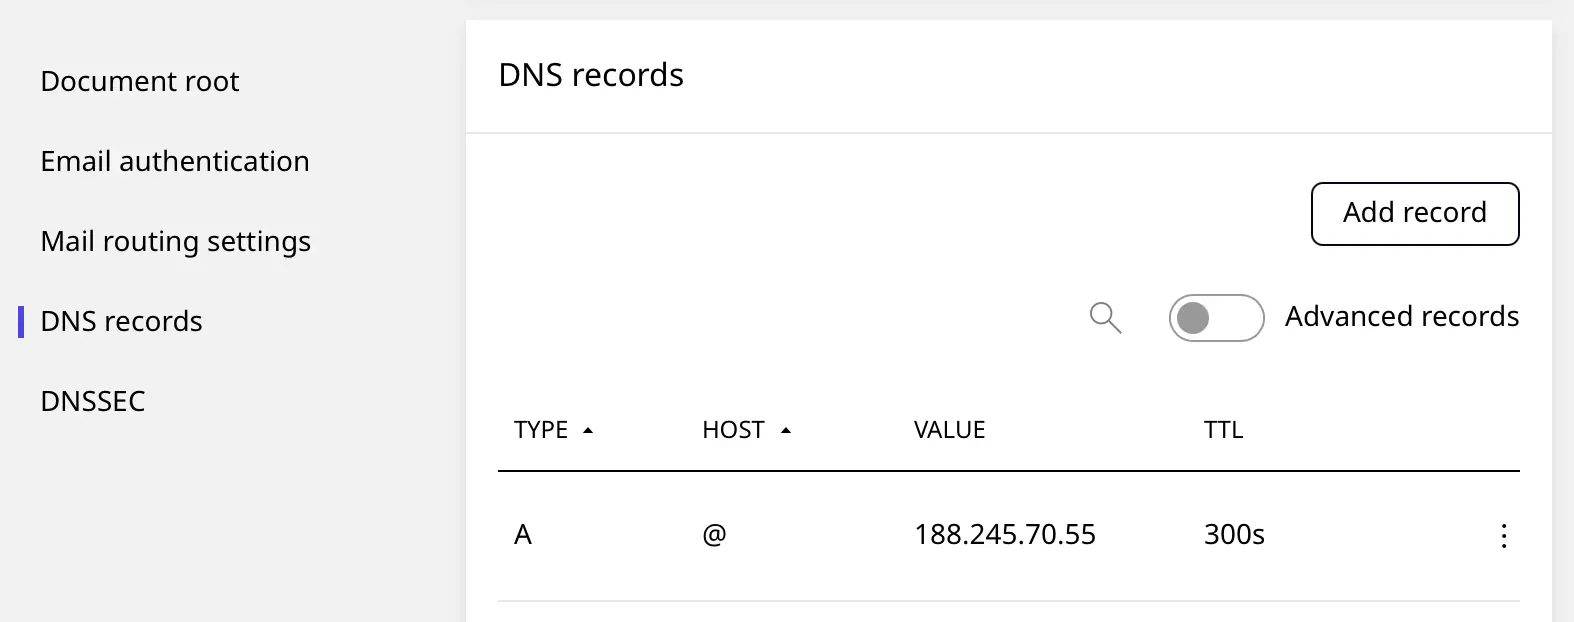Viewport: 1574px width, 622px height.
Task: Click the Add record button
Action: [x=1414, y=213]
